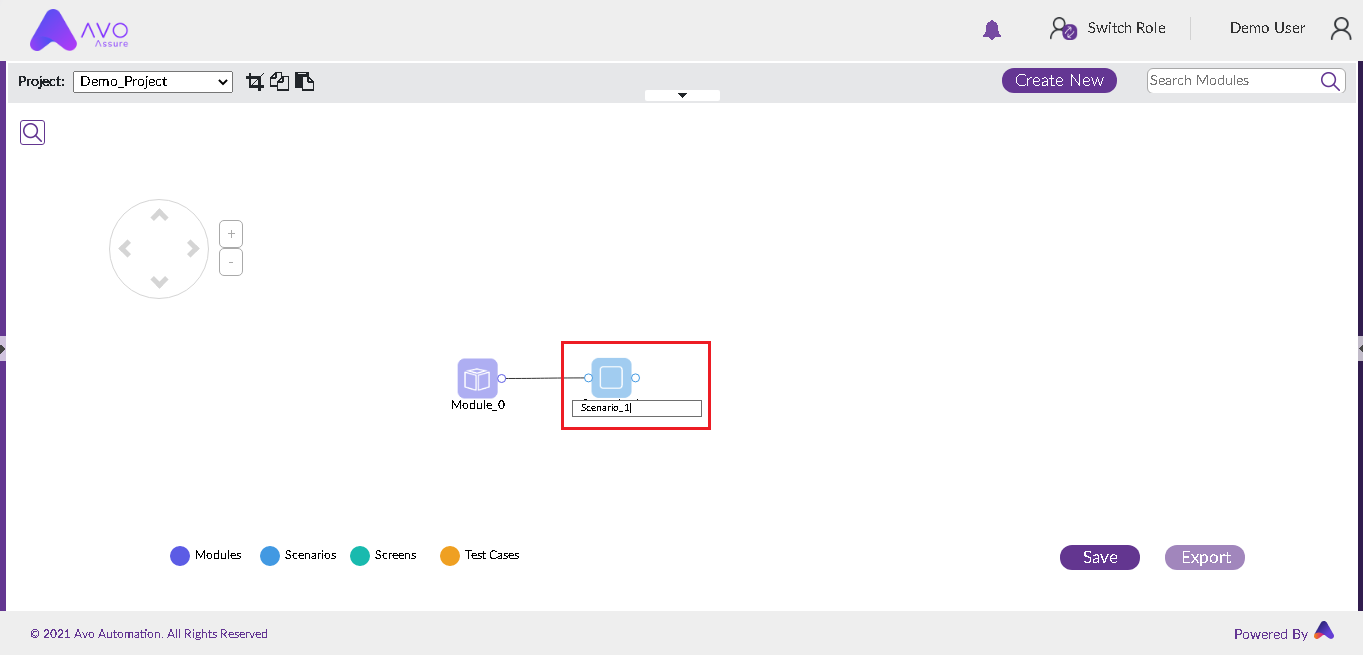Click the copyright 2021 Avo Automation text
The image size is (1363, 655).
point(149,634)
